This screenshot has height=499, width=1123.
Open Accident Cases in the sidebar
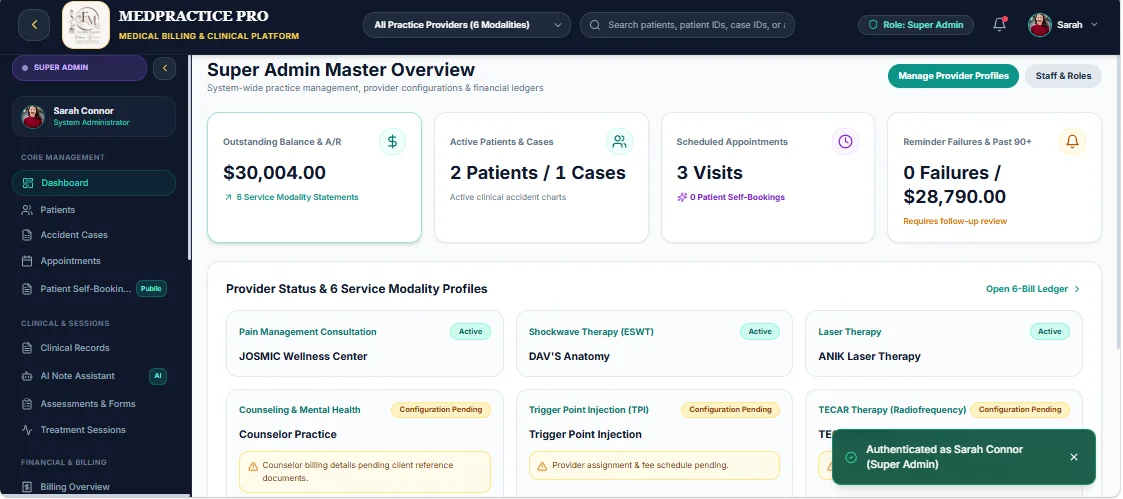click(x=94, y=235)
